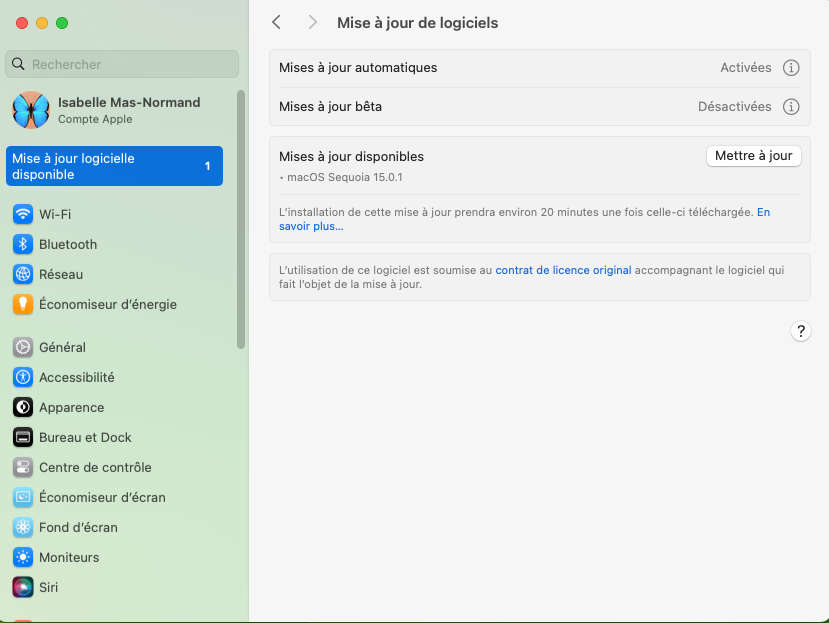Viewport: 829px width, 623px height.
Task: Click the Activées status text
Action: point(745,68)
